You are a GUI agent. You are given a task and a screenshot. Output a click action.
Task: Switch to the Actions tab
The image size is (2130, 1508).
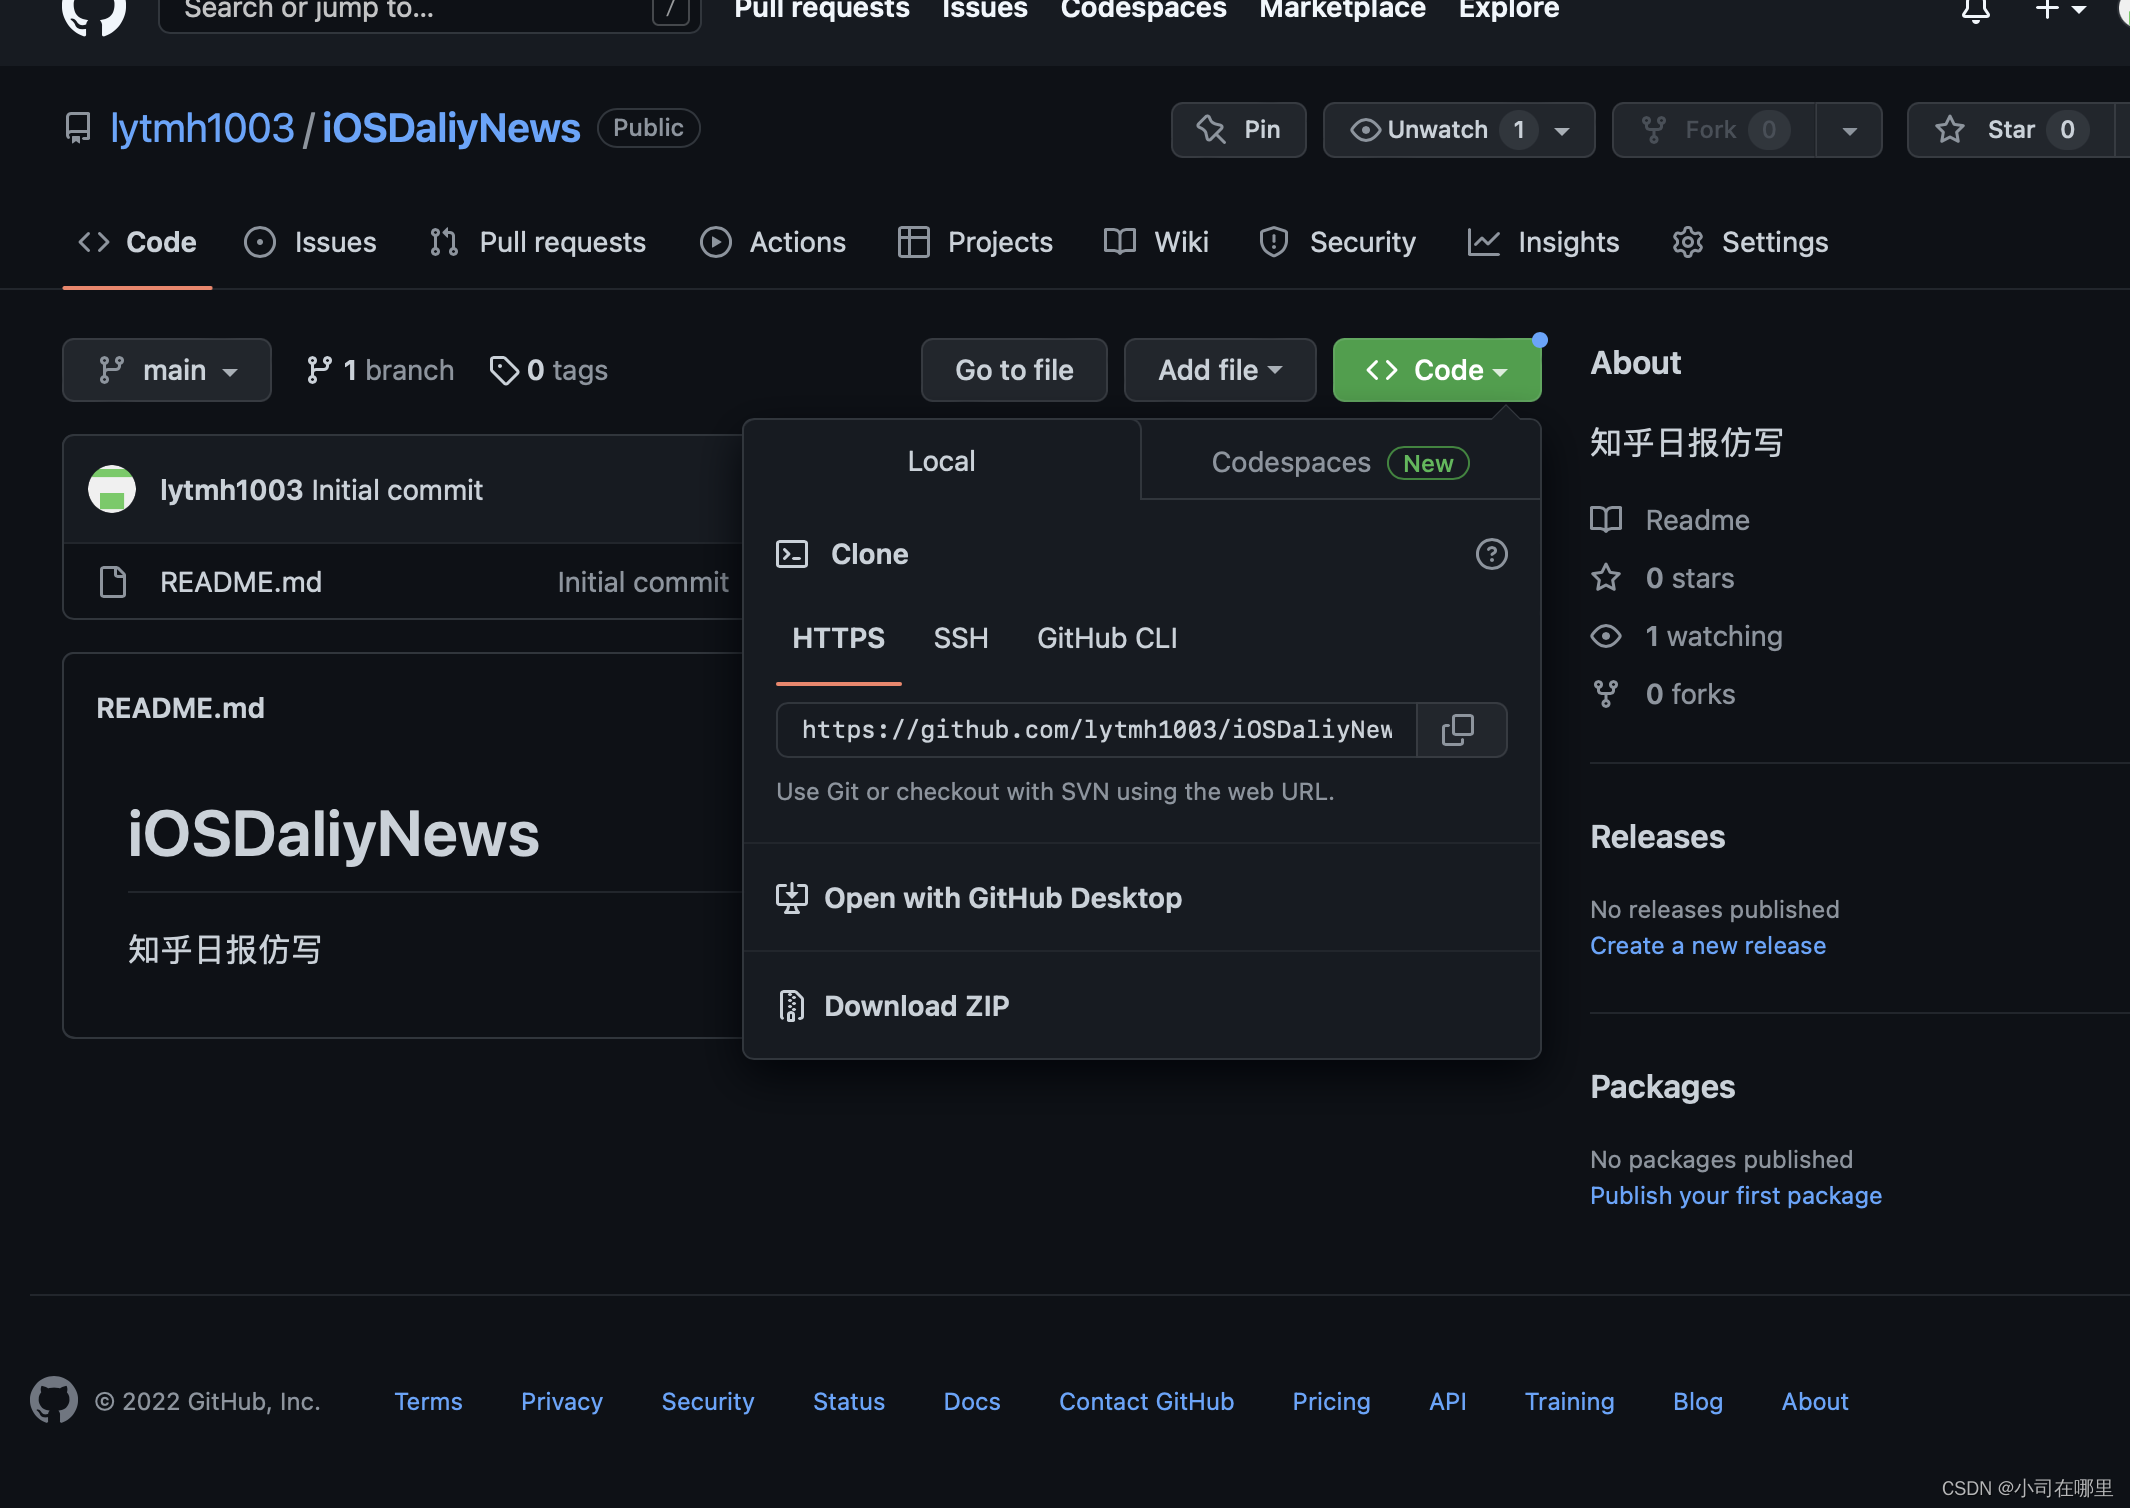click(x=772, y=242)
